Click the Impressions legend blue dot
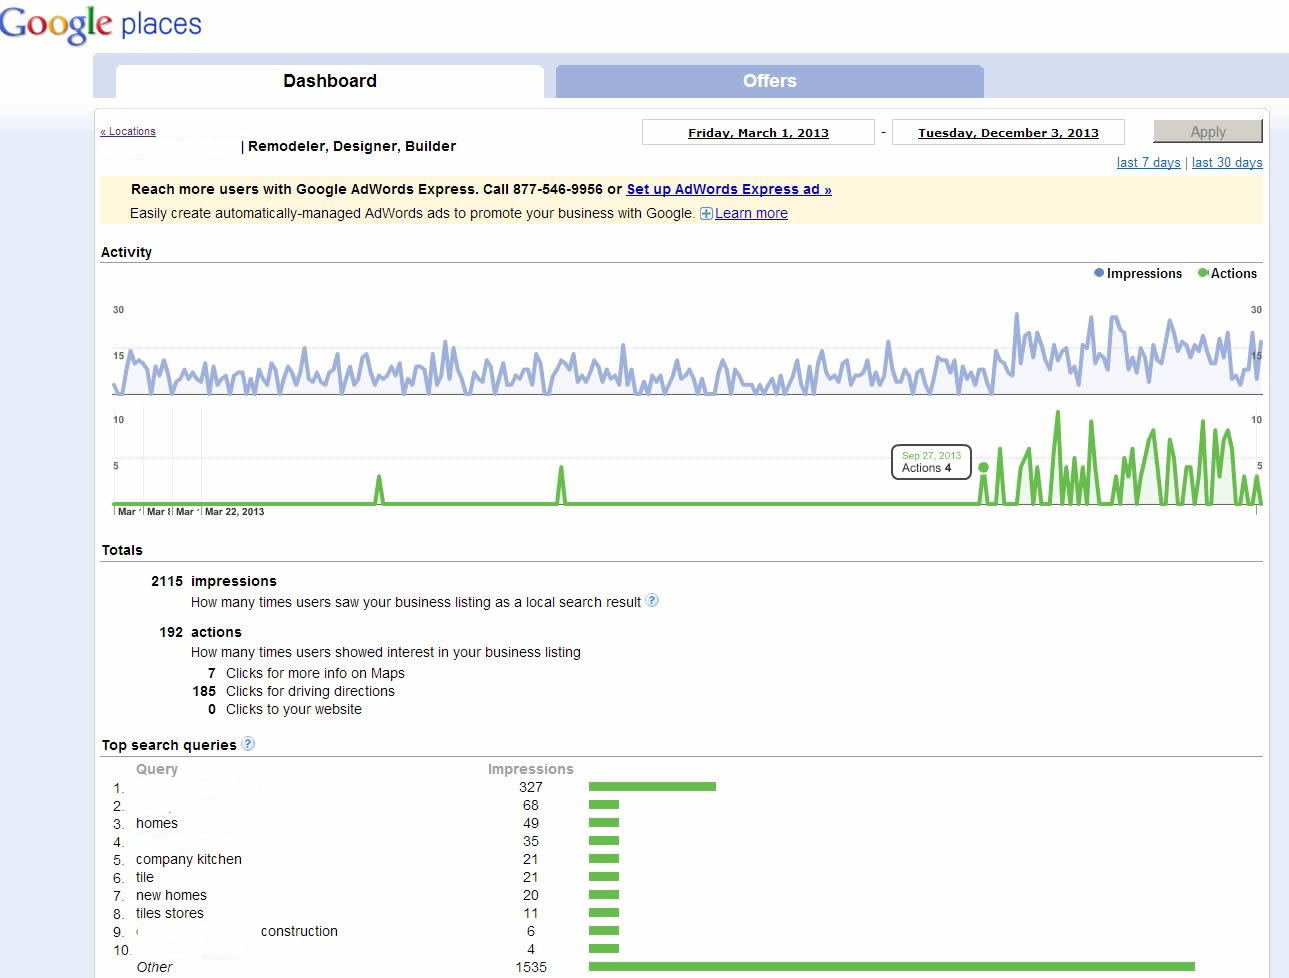The image size is (1289, 978). pos(1099,272)
